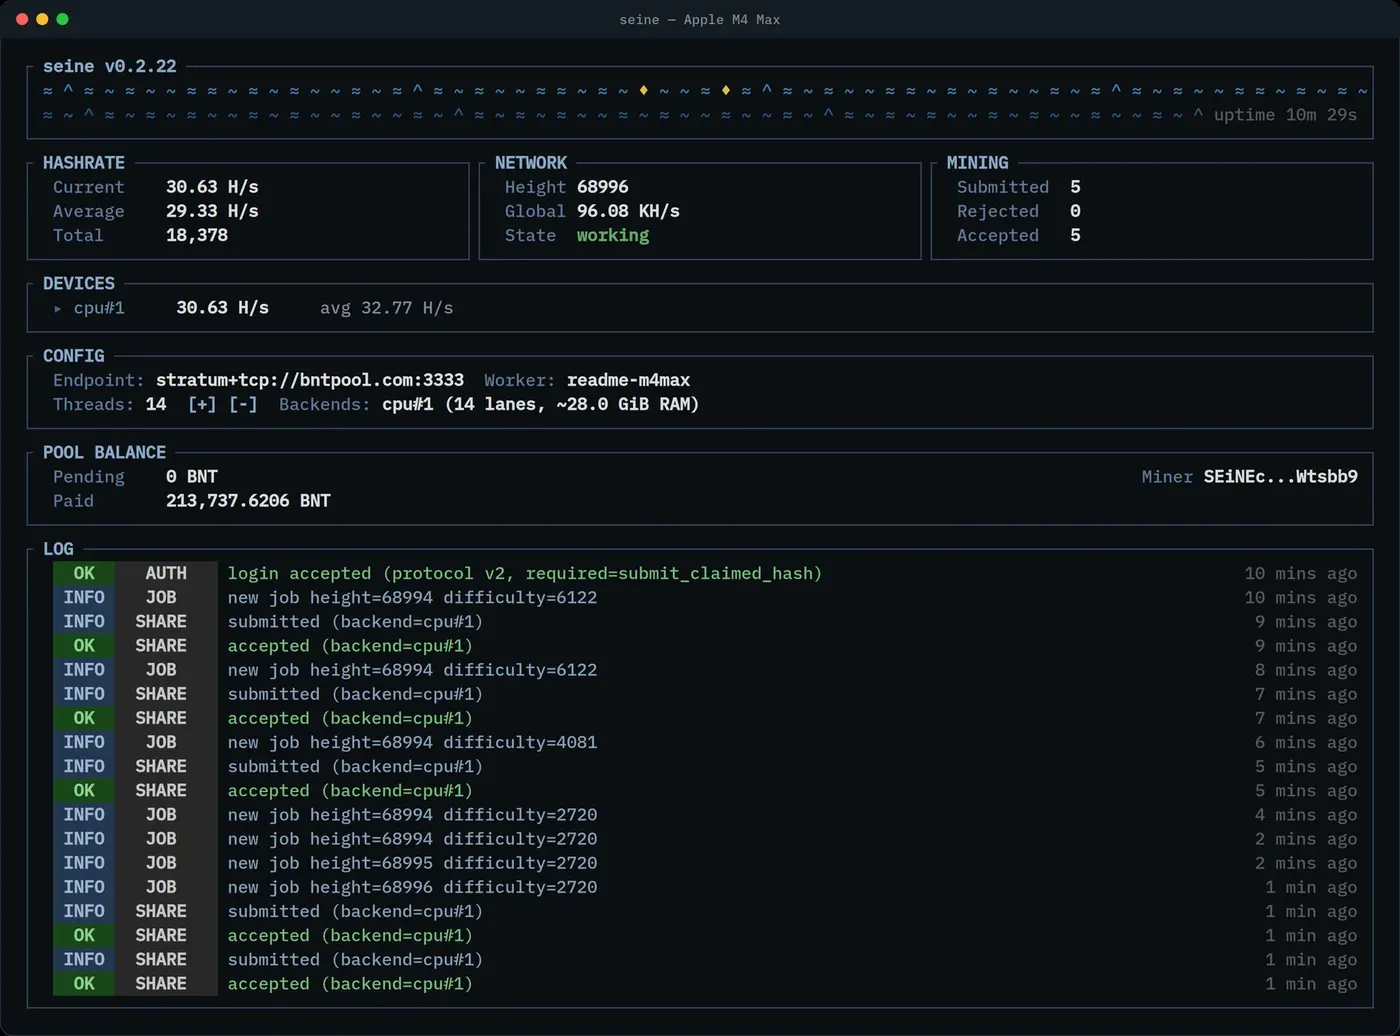
Task: Click the miner address SEiNEc...Wtsbb9
Action: (x=1280, y=477)
